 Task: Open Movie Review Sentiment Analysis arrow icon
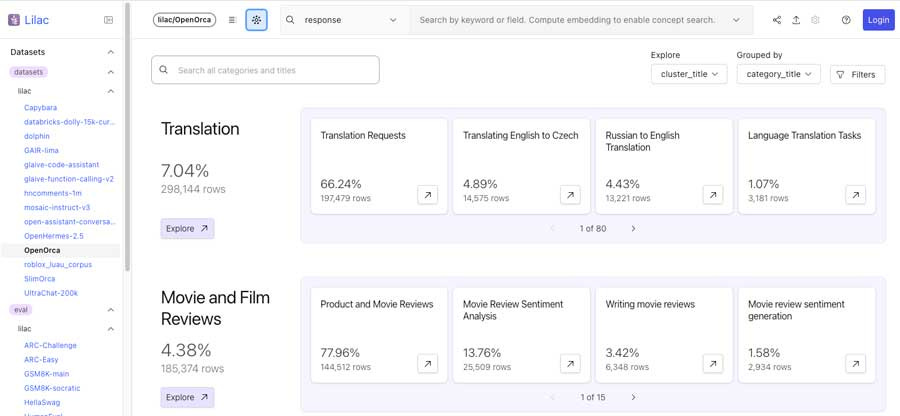coord(570,364)
